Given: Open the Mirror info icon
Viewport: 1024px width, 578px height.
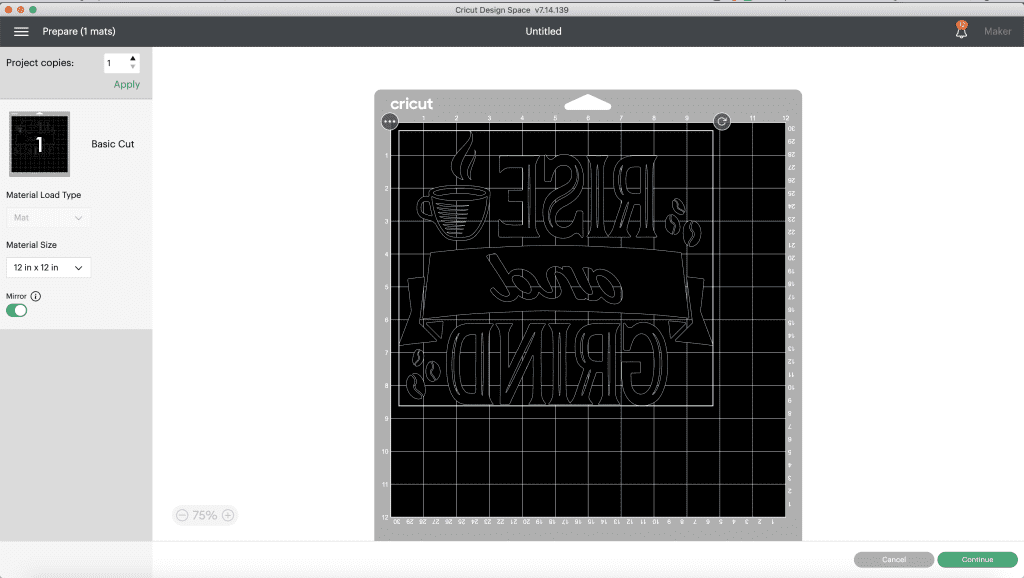Looking at the screenshot, I should 36,296.
